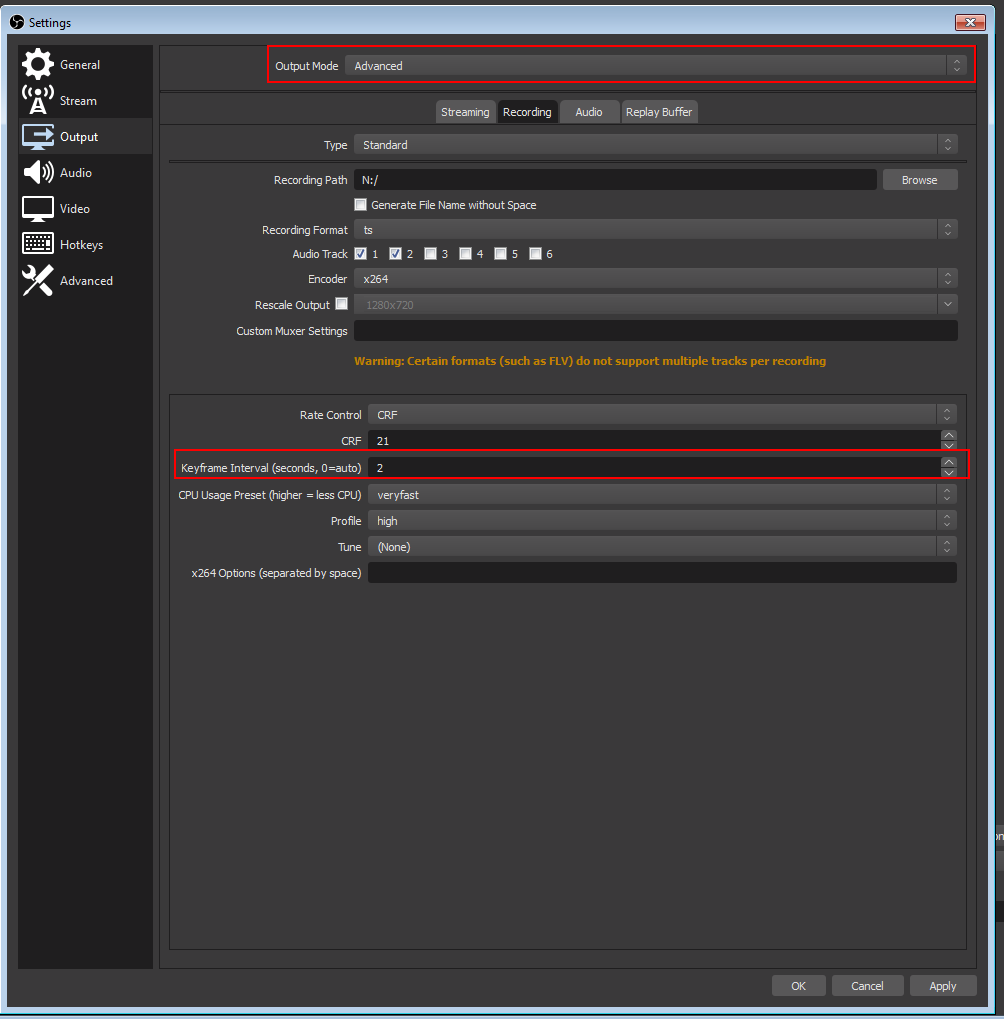Viewport: 1004px width, 1019px height.
Task: Open Rescale Output resolution dropdown
Action: pos(655,304)
